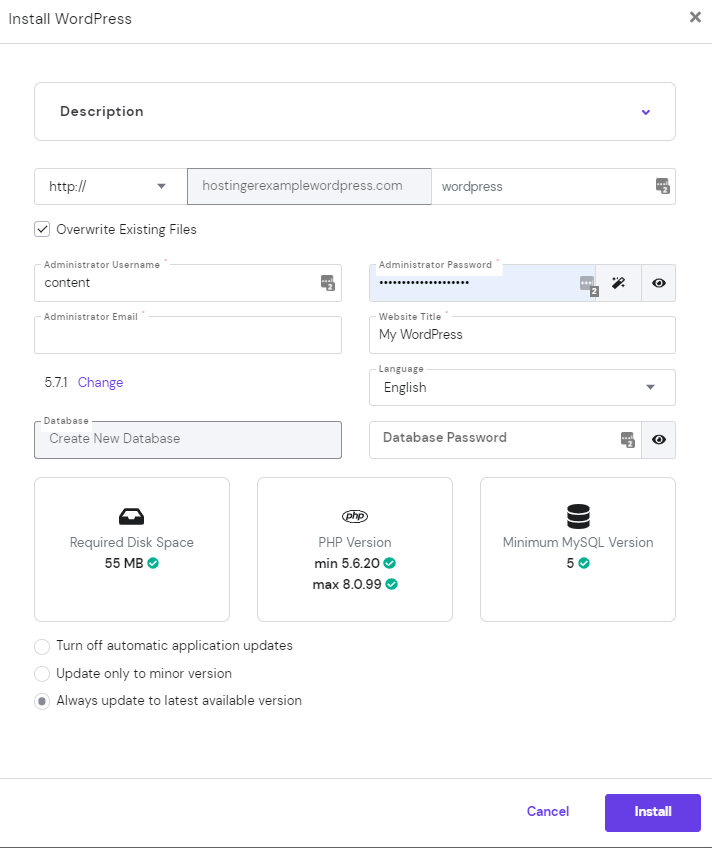Show database password with eye icon
This screenshot has height=848, width=712.
(658, 440)
